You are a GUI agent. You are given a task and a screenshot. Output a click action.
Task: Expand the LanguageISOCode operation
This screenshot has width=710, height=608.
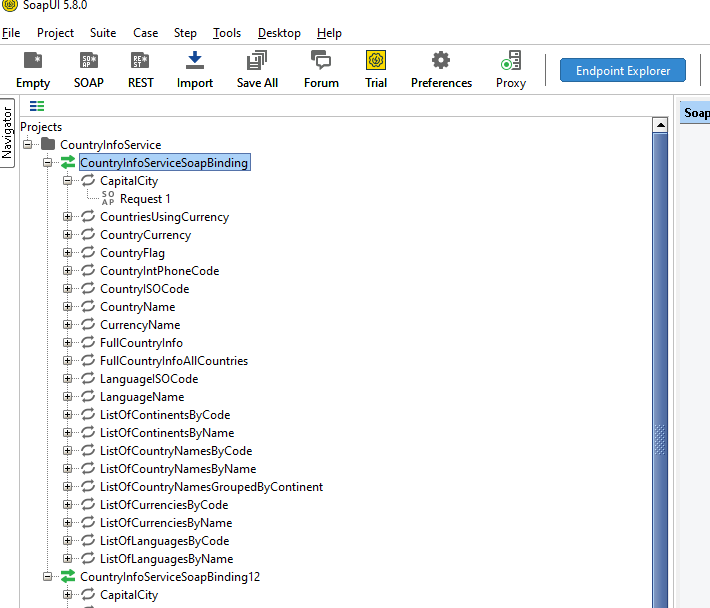(67, 378)
